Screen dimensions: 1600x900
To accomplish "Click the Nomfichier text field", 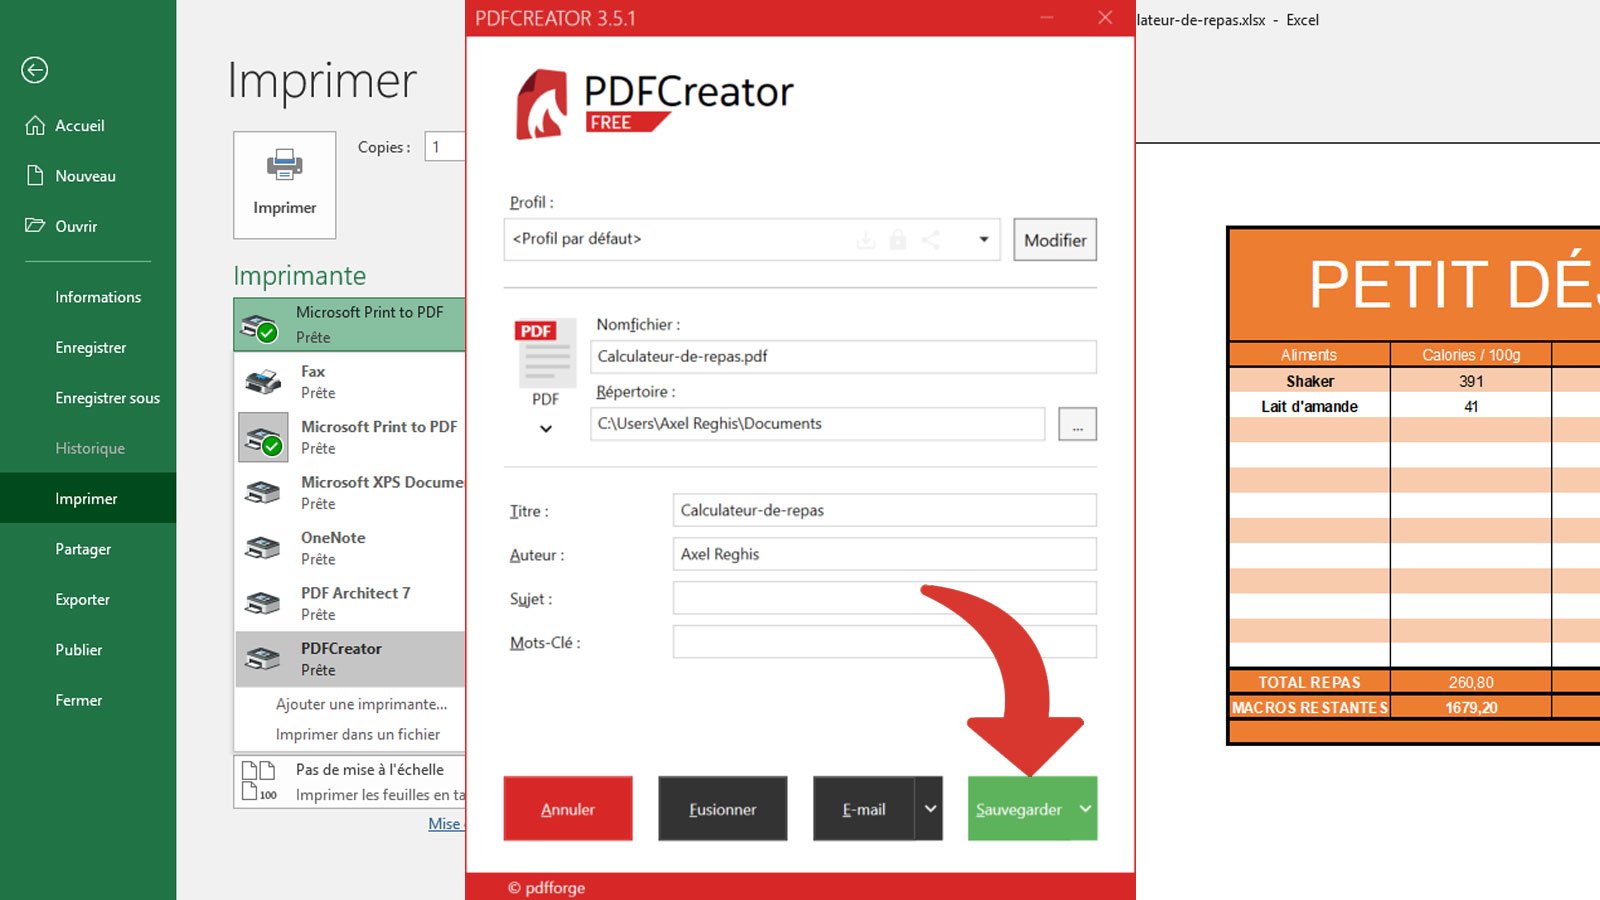I will [843, 357].
